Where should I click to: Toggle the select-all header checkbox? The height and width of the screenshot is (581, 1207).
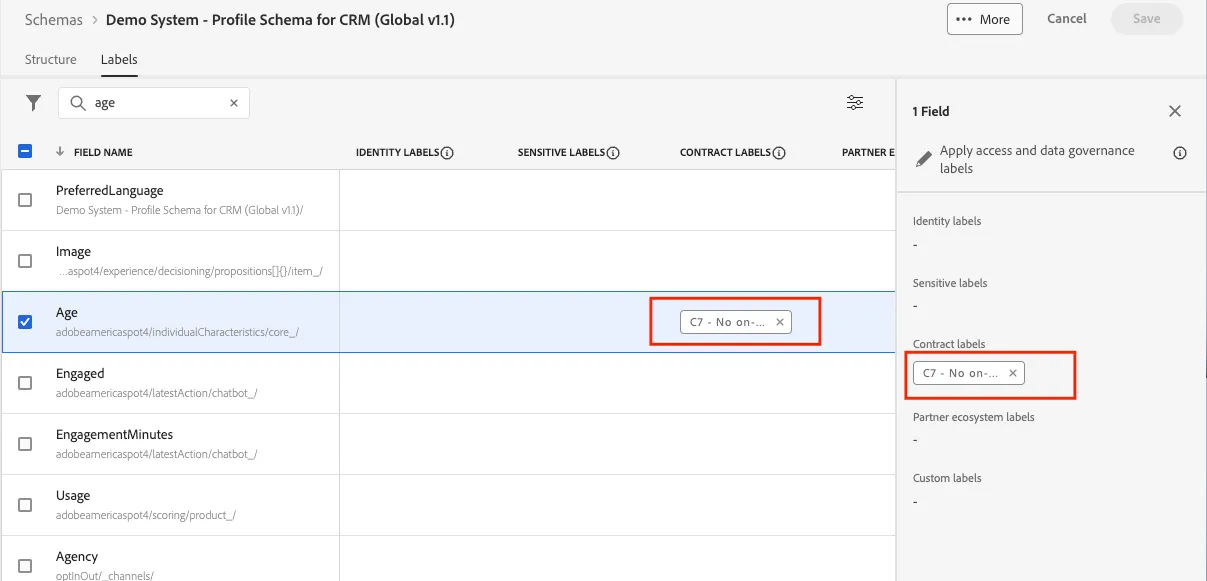point(26,152)
